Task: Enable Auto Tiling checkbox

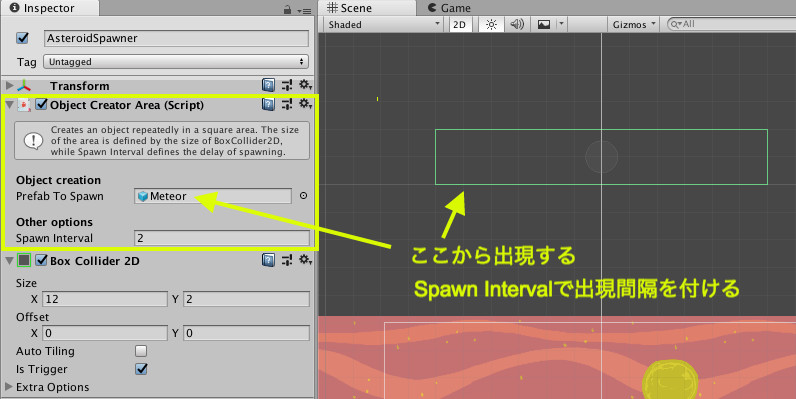Action: pos(141,351)
